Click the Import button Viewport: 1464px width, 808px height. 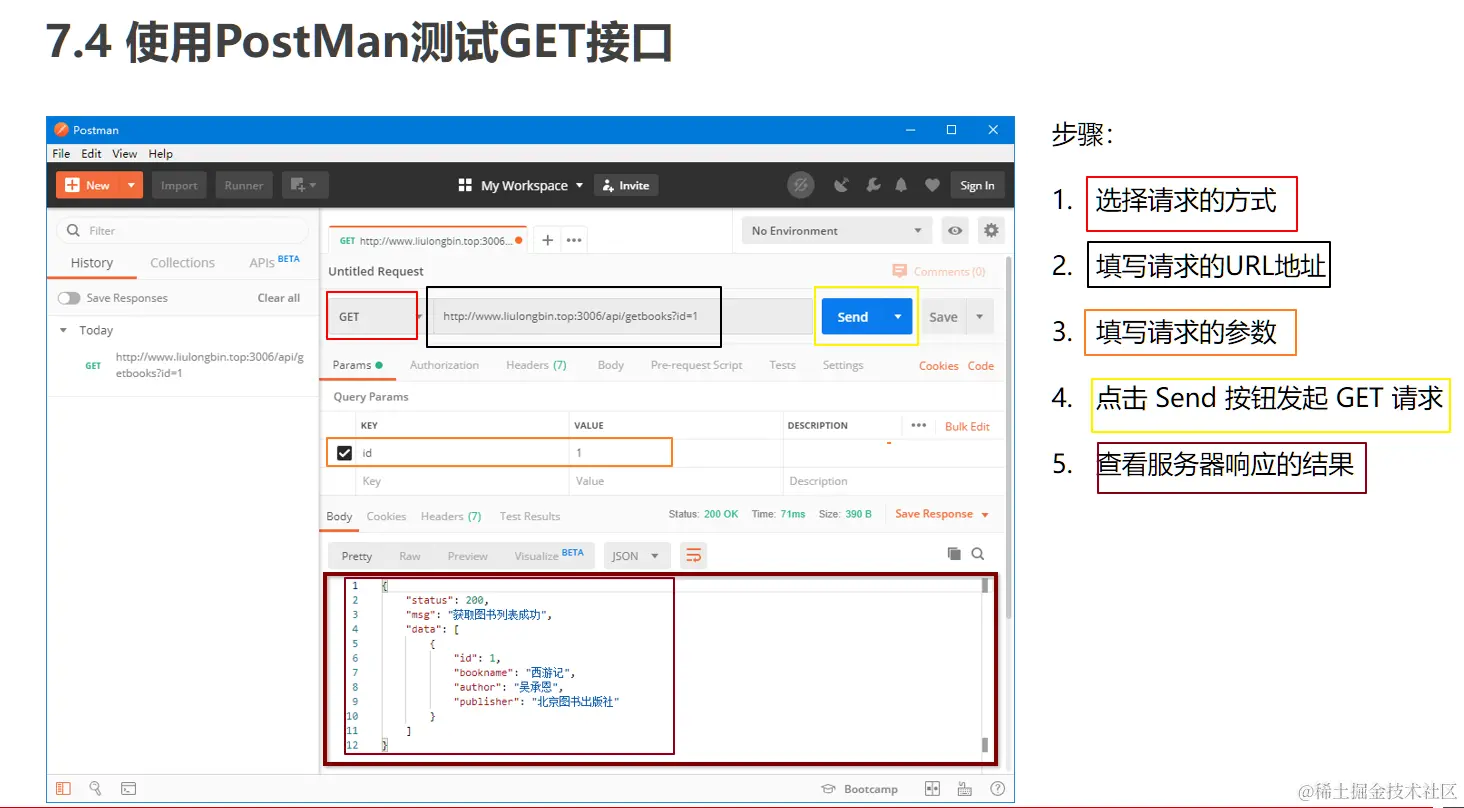tap(179, 185)
